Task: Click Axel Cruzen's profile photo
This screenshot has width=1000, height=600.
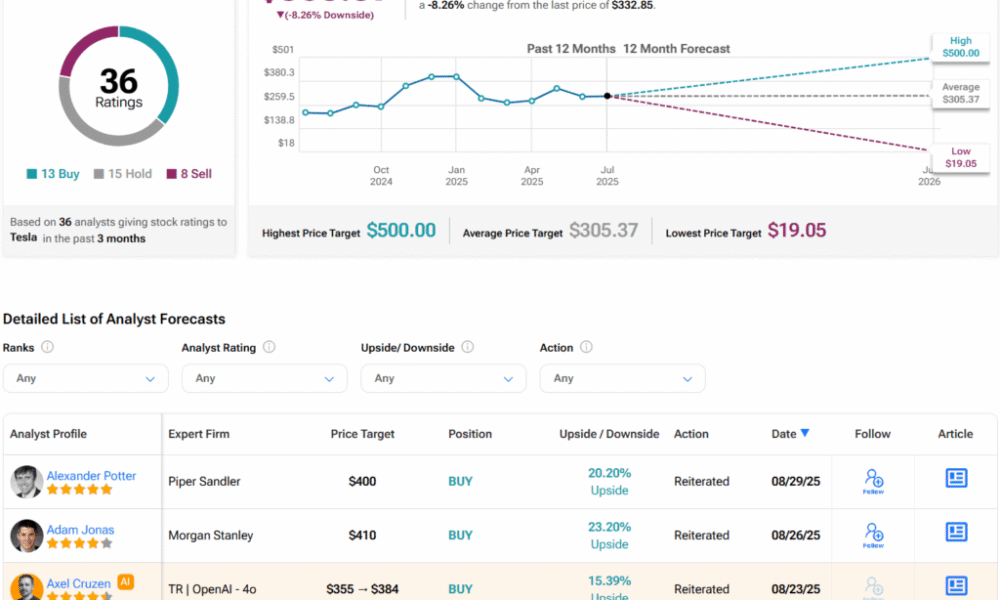Action: [x=26, y=587]
